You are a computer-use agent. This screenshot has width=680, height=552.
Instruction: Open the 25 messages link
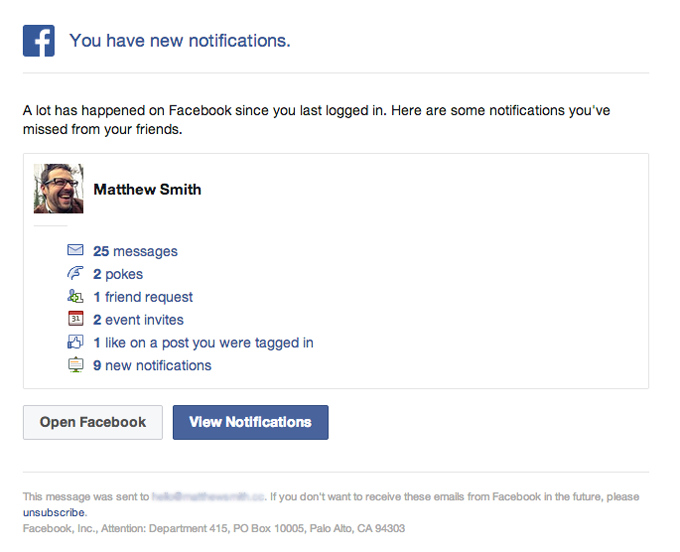(135, 251)
